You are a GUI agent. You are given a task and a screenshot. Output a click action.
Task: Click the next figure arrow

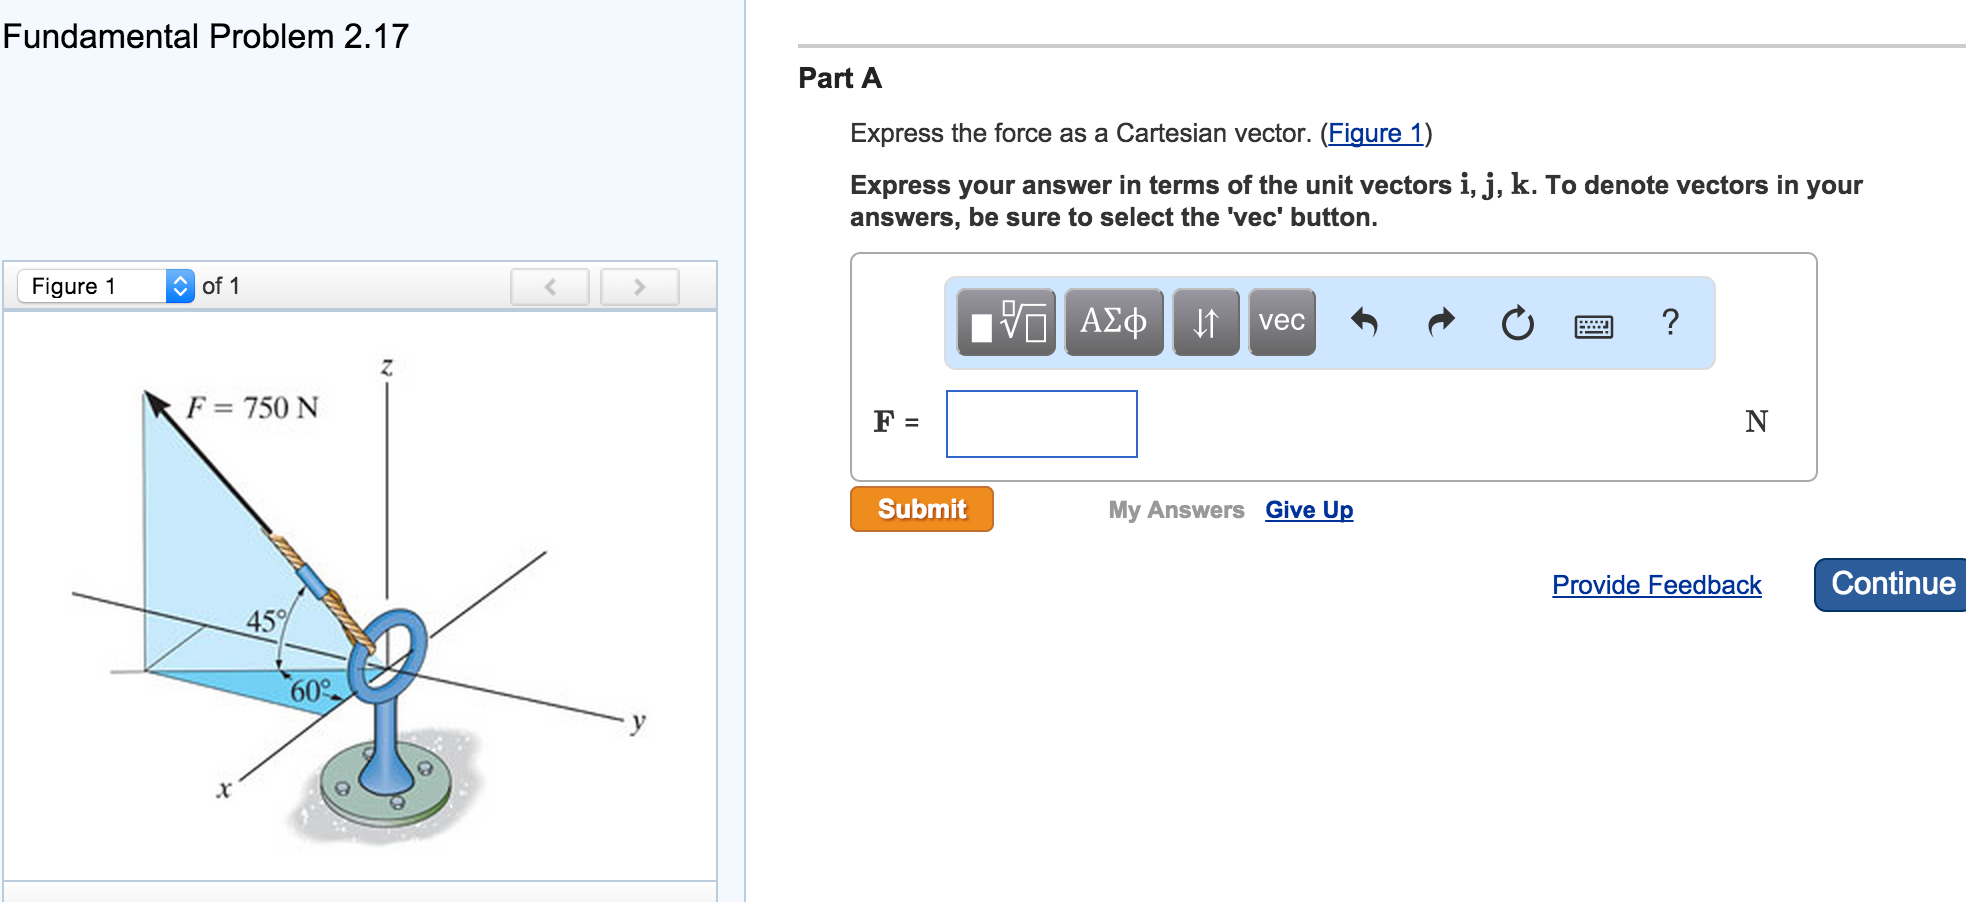point(639,286)
